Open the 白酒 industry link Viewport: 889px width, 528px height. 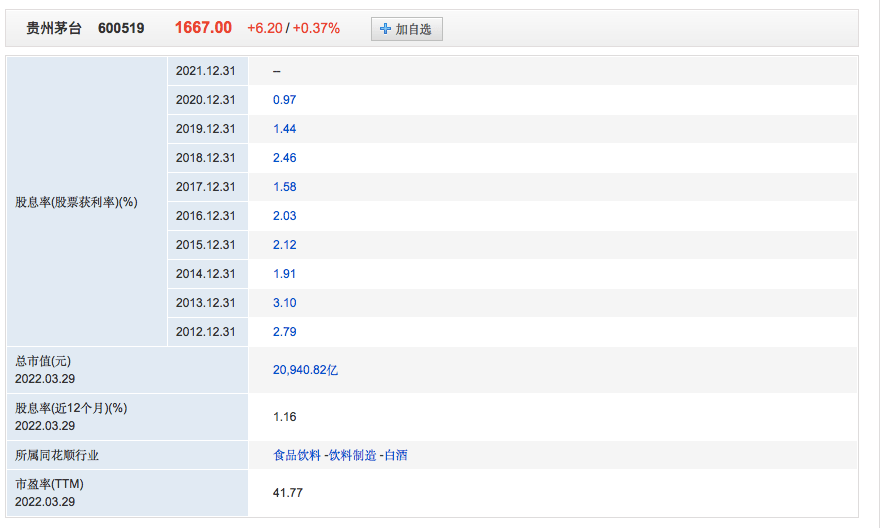396,455
